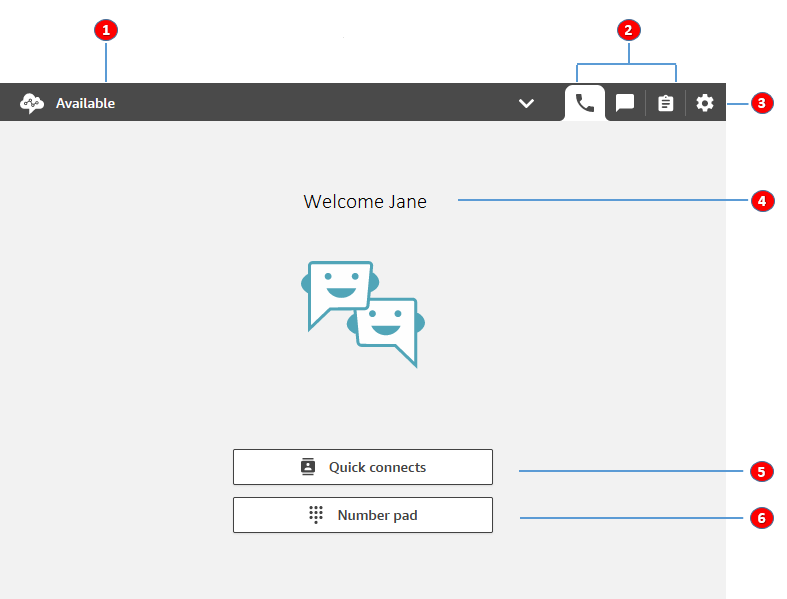Open the Number pad

362,515
